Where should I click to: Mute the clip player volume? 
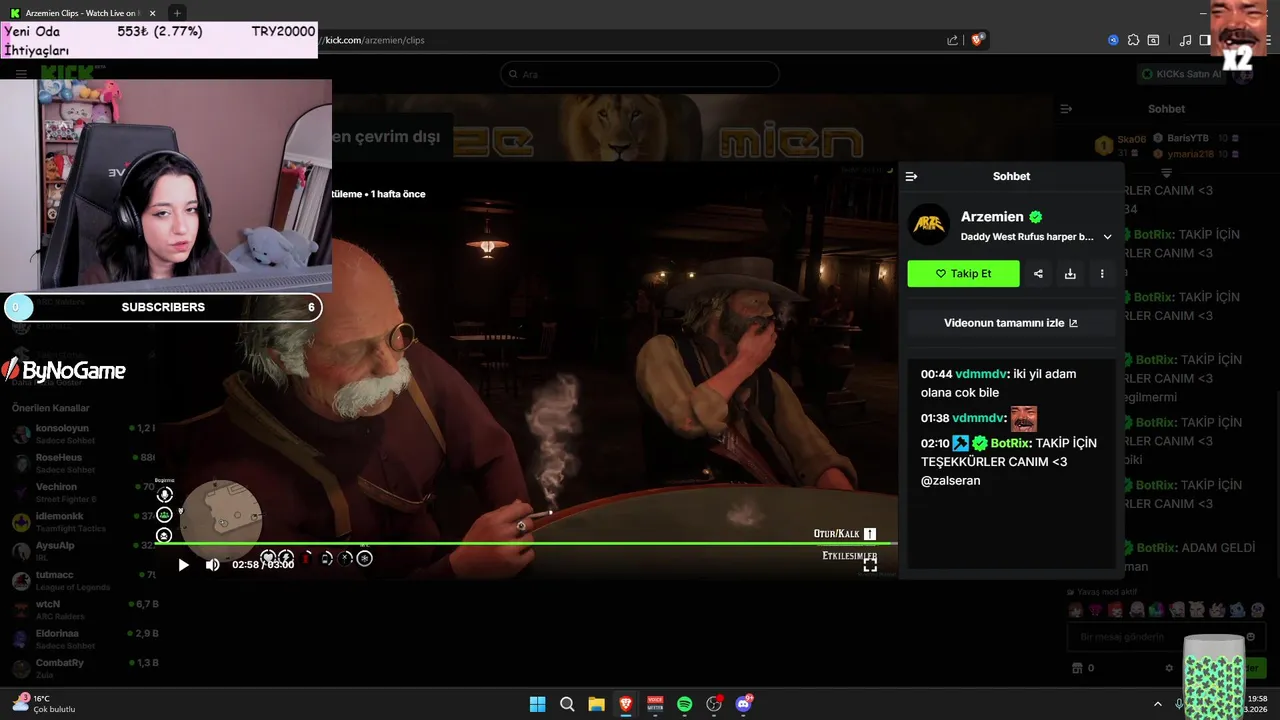pyautogui.click(x=212, y=565)
